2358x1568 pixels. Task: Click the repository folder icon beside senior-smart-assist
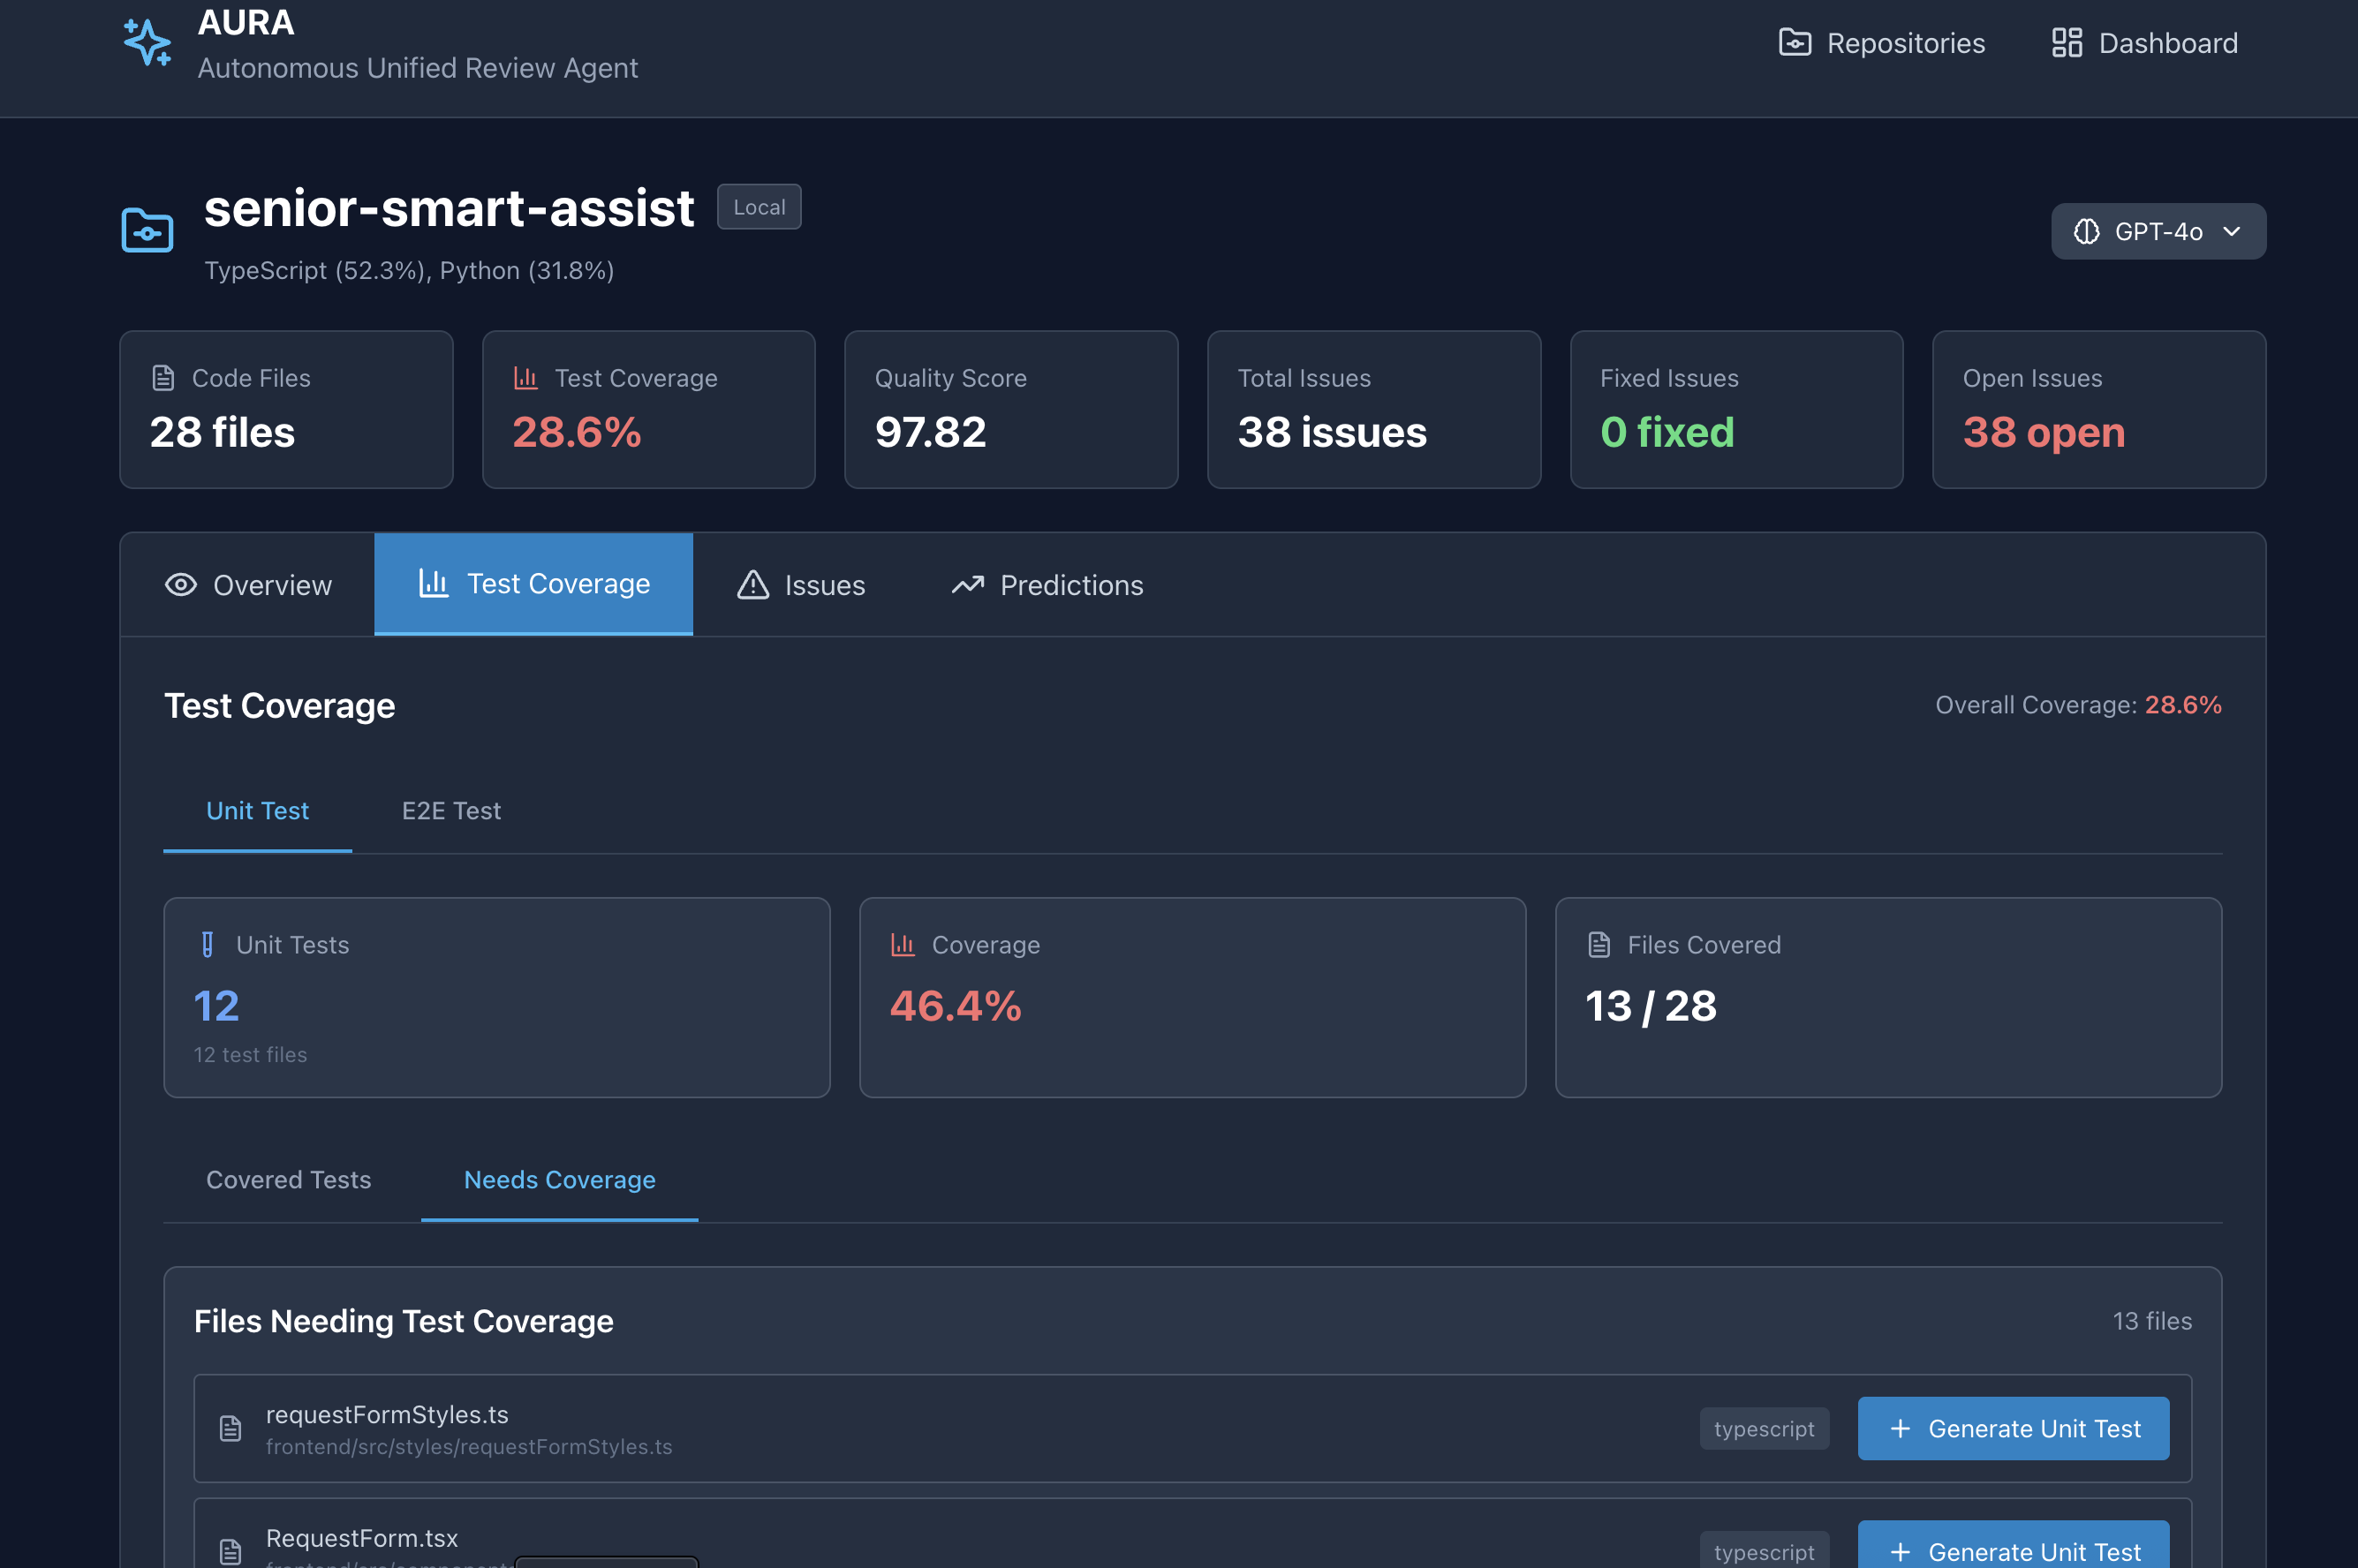pyautogui.click(x=147, y=231)
